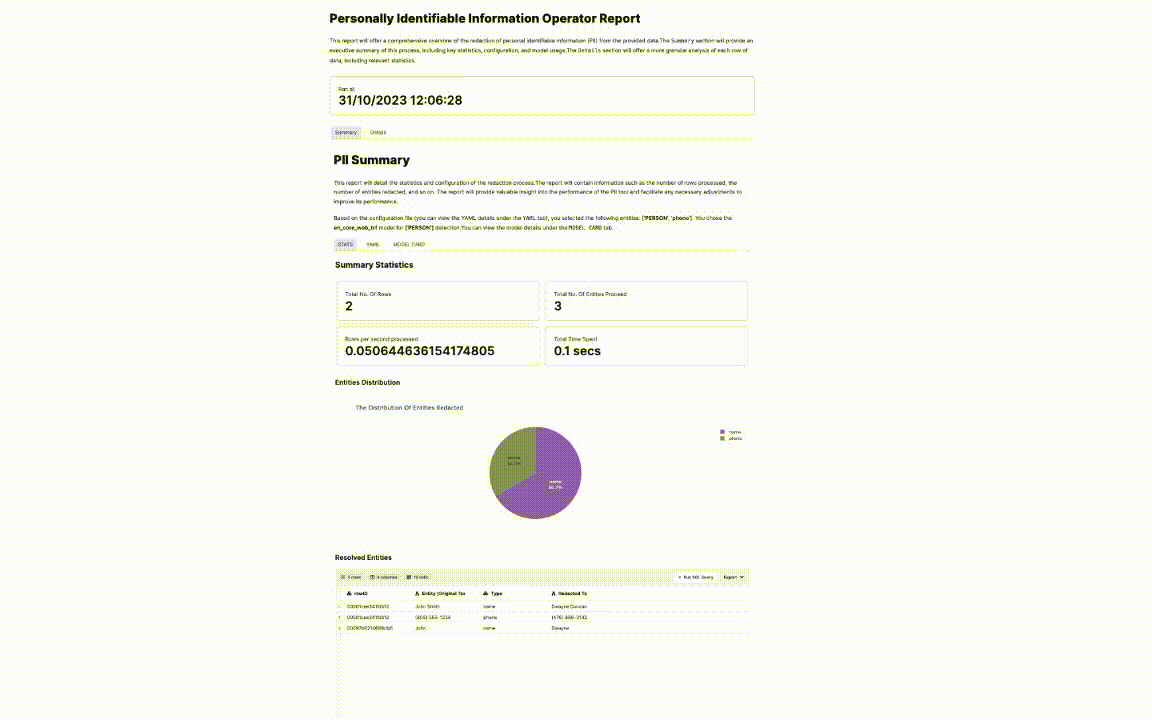
Task: Select the Summary tab
Action: click(x=345, y=132)
